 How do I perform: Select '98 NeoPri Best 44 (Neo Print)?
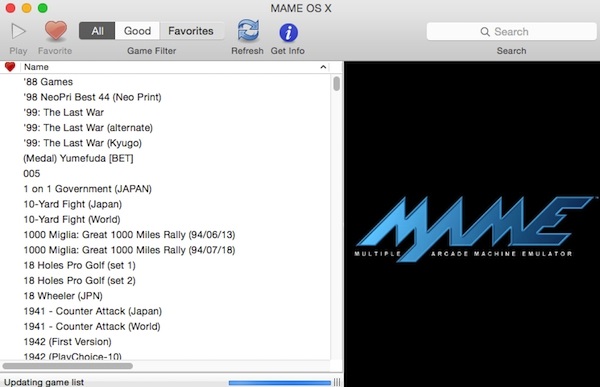[x=92, y=97]
